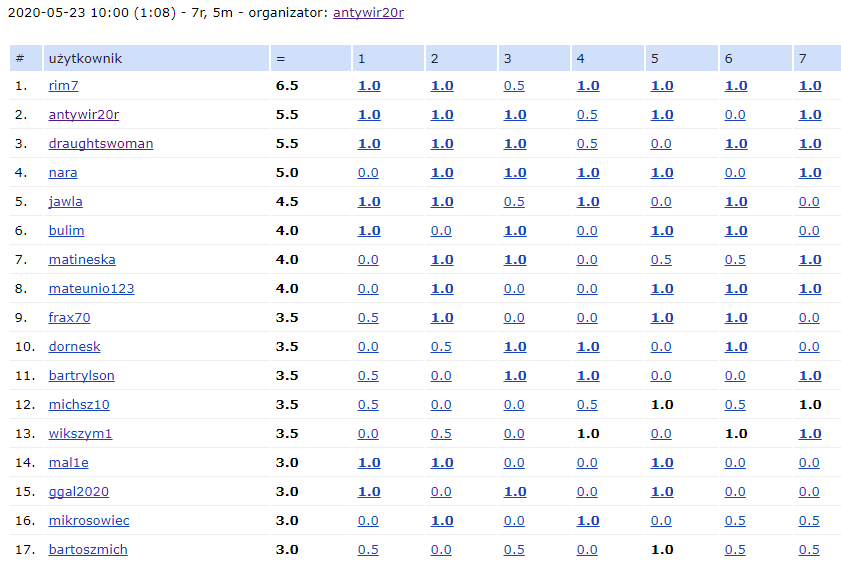Open organizer antywir20r profile link

368,13
